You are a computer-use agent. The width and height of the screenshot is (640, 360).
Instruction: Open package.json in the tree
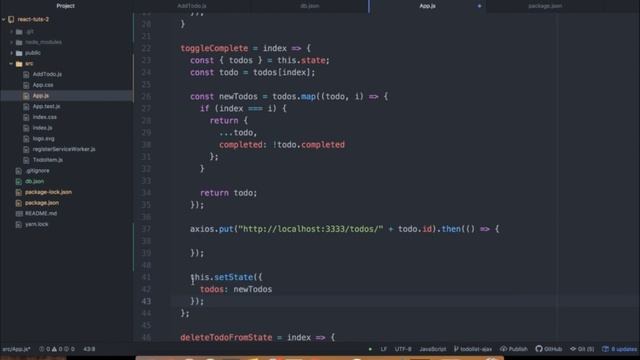pos(42,203)
